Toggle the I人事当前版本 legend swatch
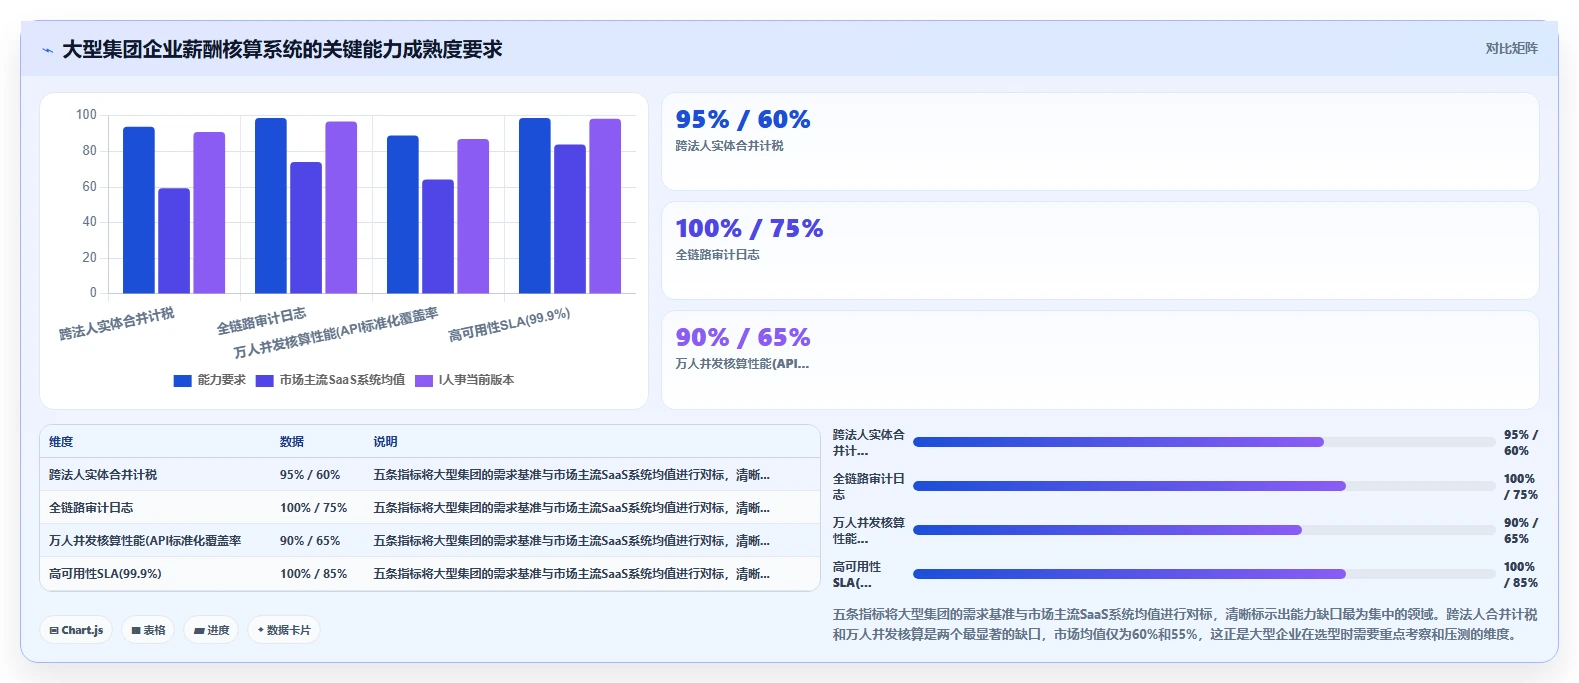This screenshot has width=1579, height=683. tap(424, 380)
